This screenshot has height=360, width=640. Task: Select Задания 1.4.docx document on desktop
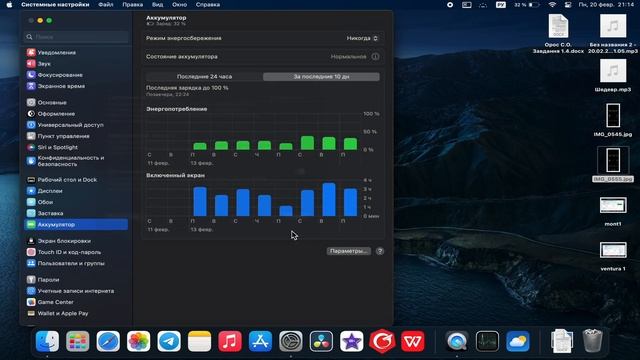point(558,34)
